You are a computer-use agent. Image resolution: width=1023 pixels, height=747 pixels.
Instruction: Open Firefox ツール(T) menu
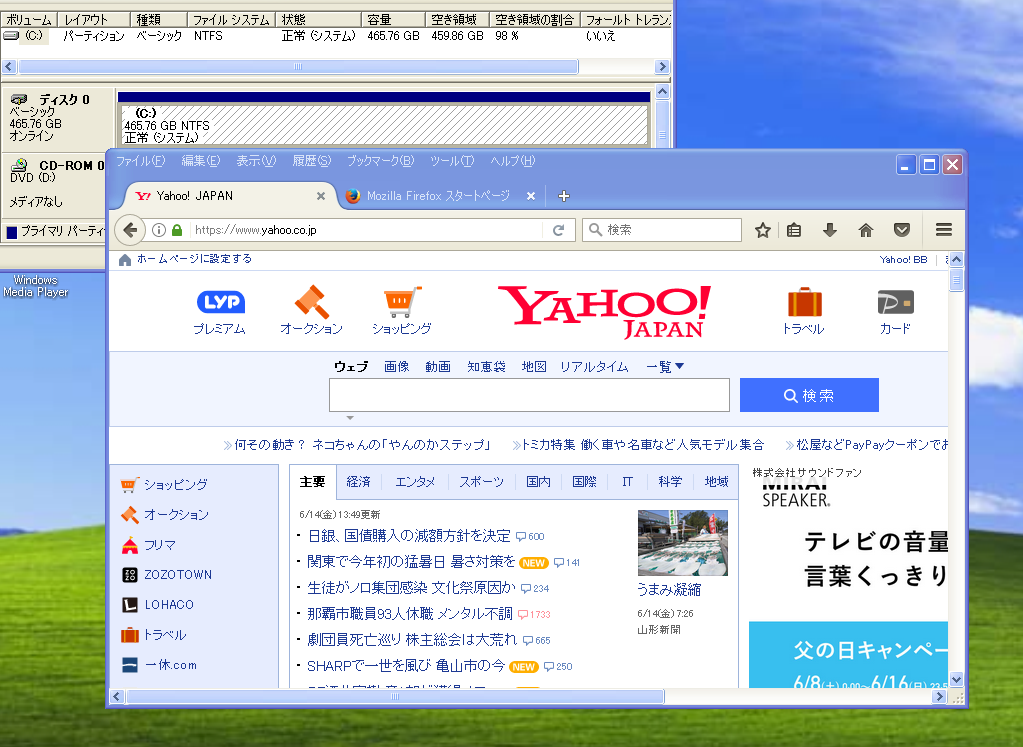pos(451,160)
